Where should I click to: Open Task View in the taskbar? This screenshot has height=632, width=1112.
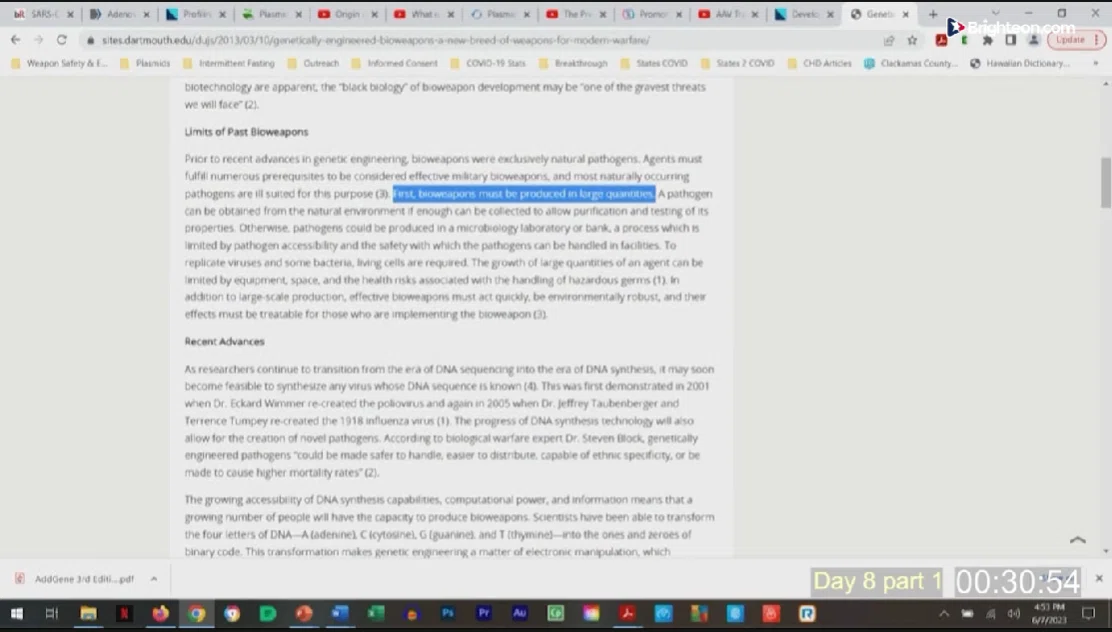tap(51, 614)
